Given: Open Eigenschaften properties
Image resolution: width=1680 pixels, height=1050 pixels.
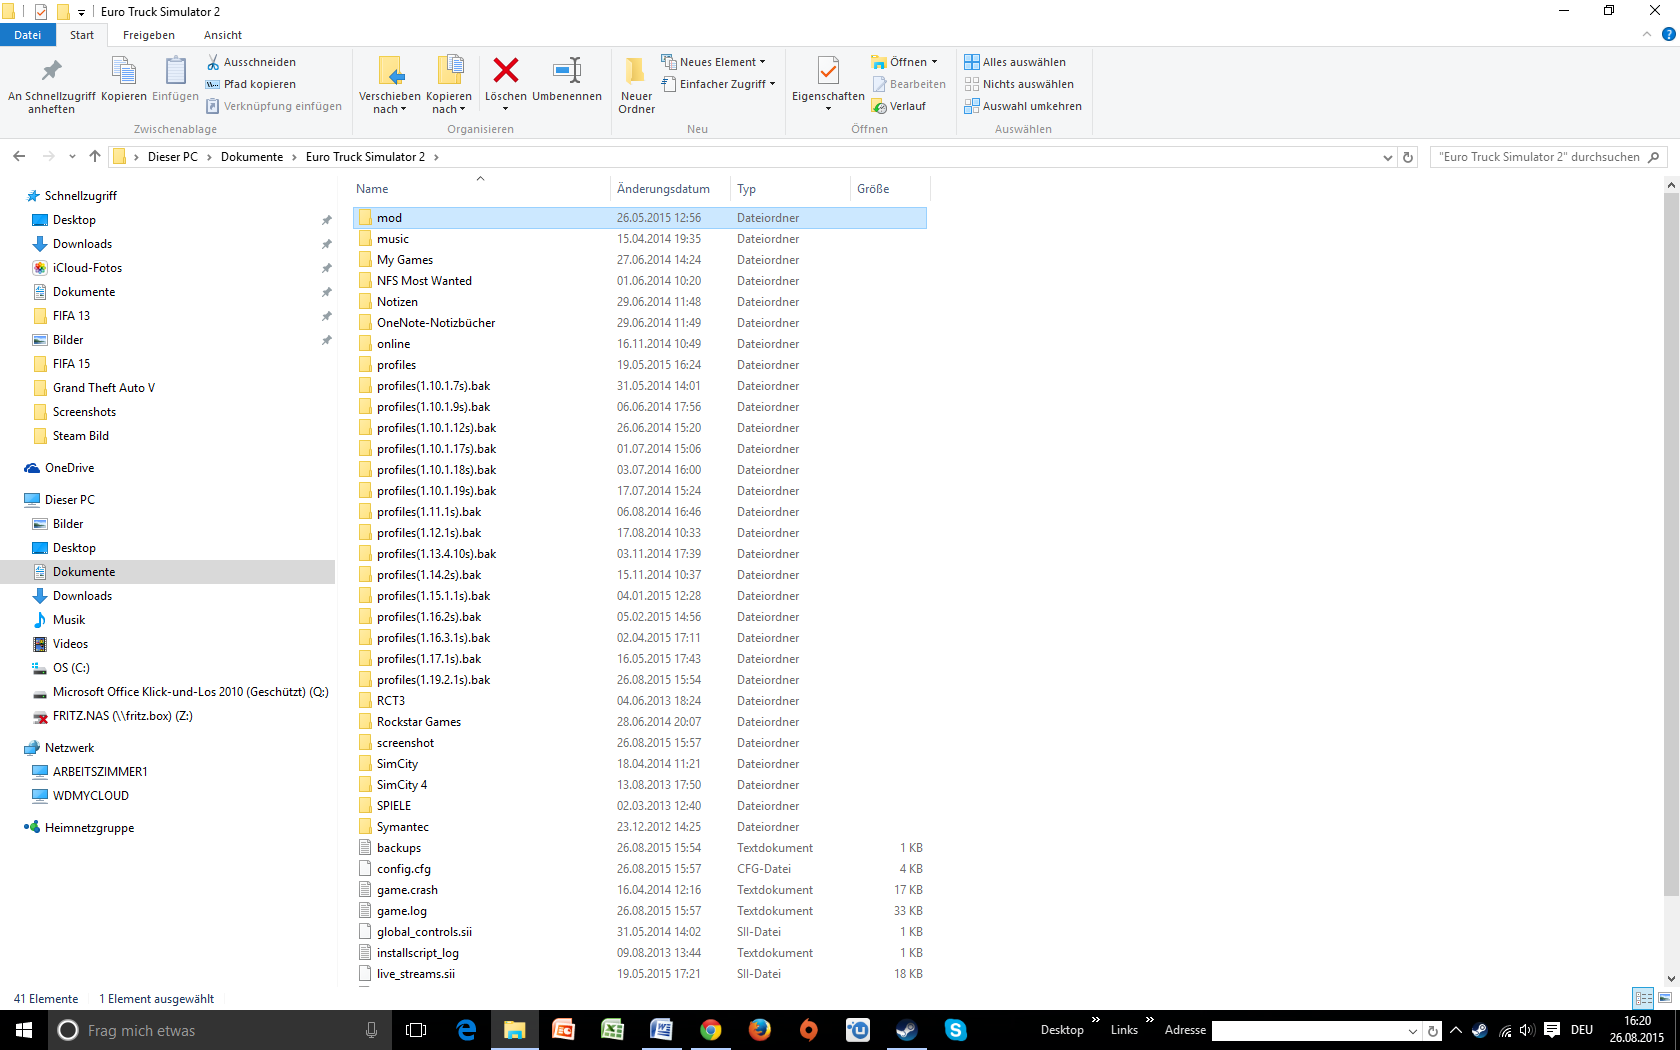Looking at the screenshot, I should [828, 85].
